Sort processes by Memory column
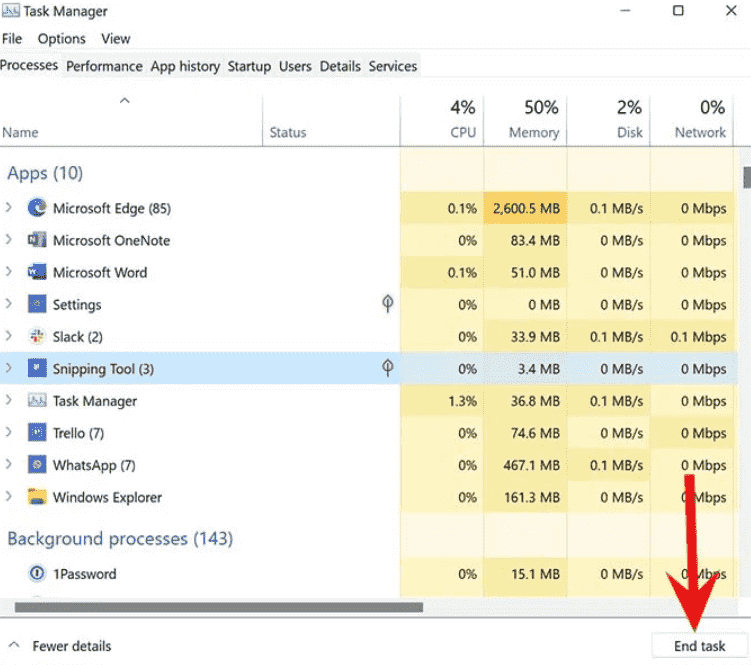 (525, 120)
